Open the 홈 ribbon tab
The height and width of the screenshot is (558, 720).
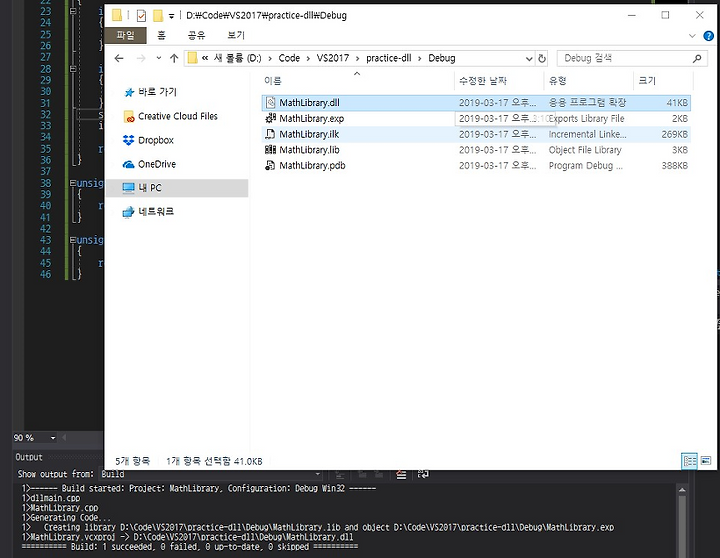click(161, 35)
